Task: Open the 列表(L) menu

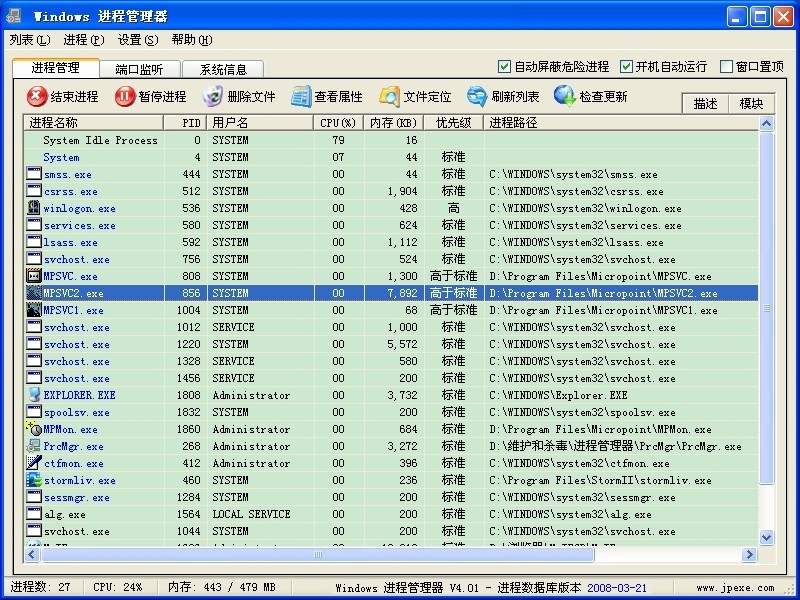Action: point(30,40)
